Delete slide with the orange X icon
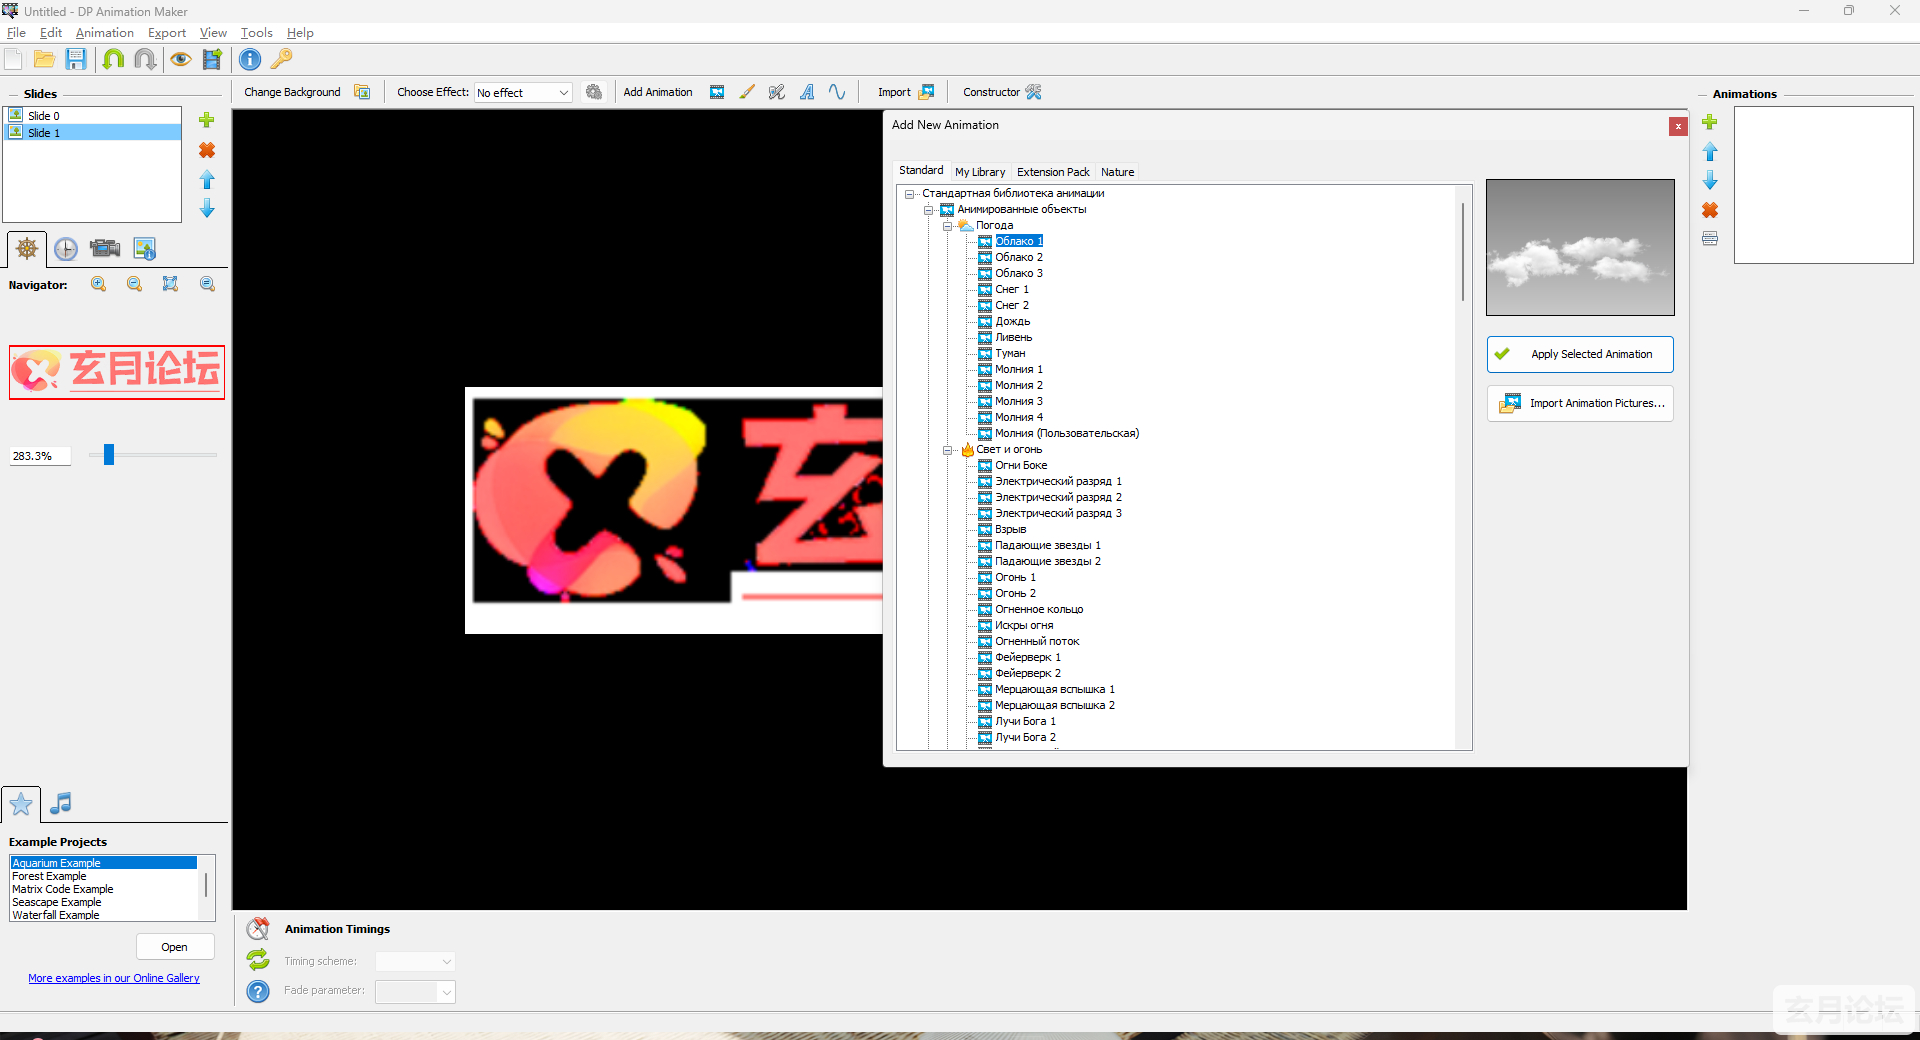 [x=207, y=150]
